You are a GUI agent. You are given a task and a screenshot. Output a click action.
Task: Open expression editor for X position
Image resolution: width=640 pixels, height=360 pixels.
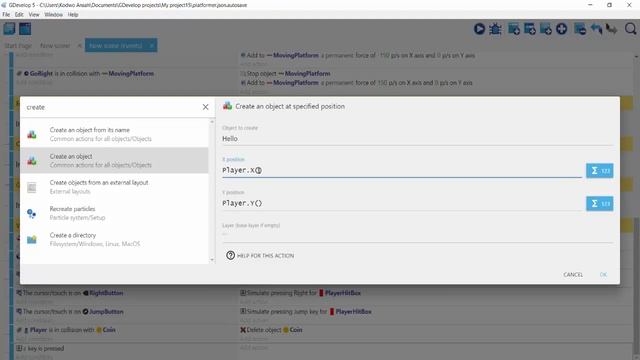tap(600, 171)
